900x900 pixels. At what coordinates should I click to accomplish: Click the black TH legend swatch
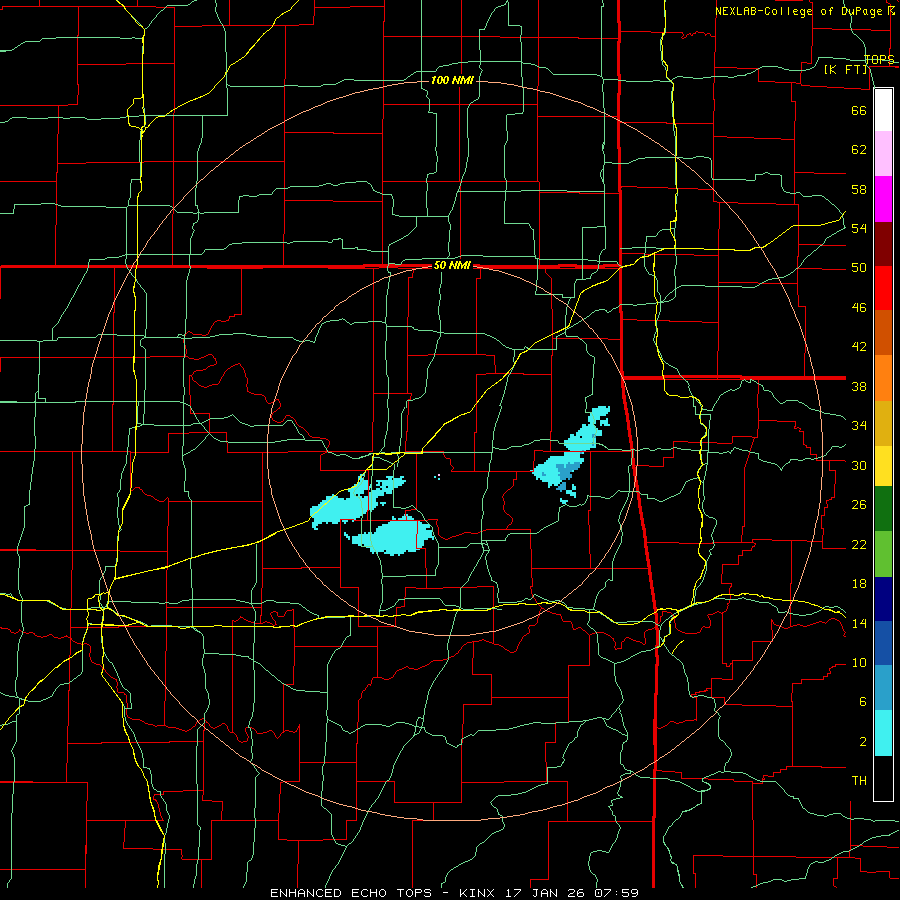883,778
